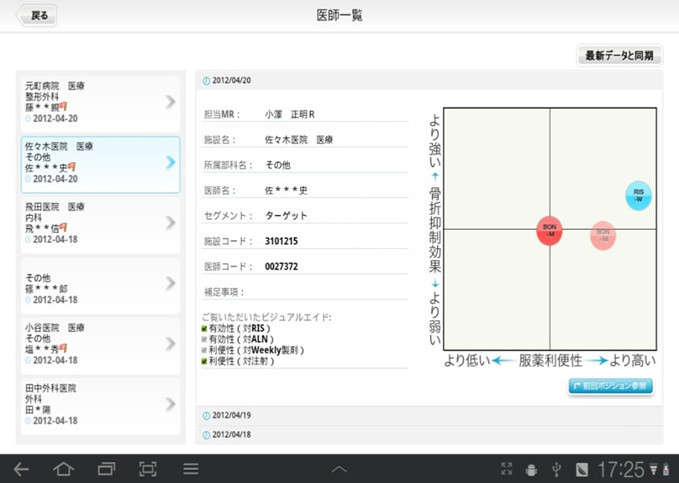This screenshot has width=679, height=483.
Task: Tap the notification card icon before clock
Action: [582, 469]
